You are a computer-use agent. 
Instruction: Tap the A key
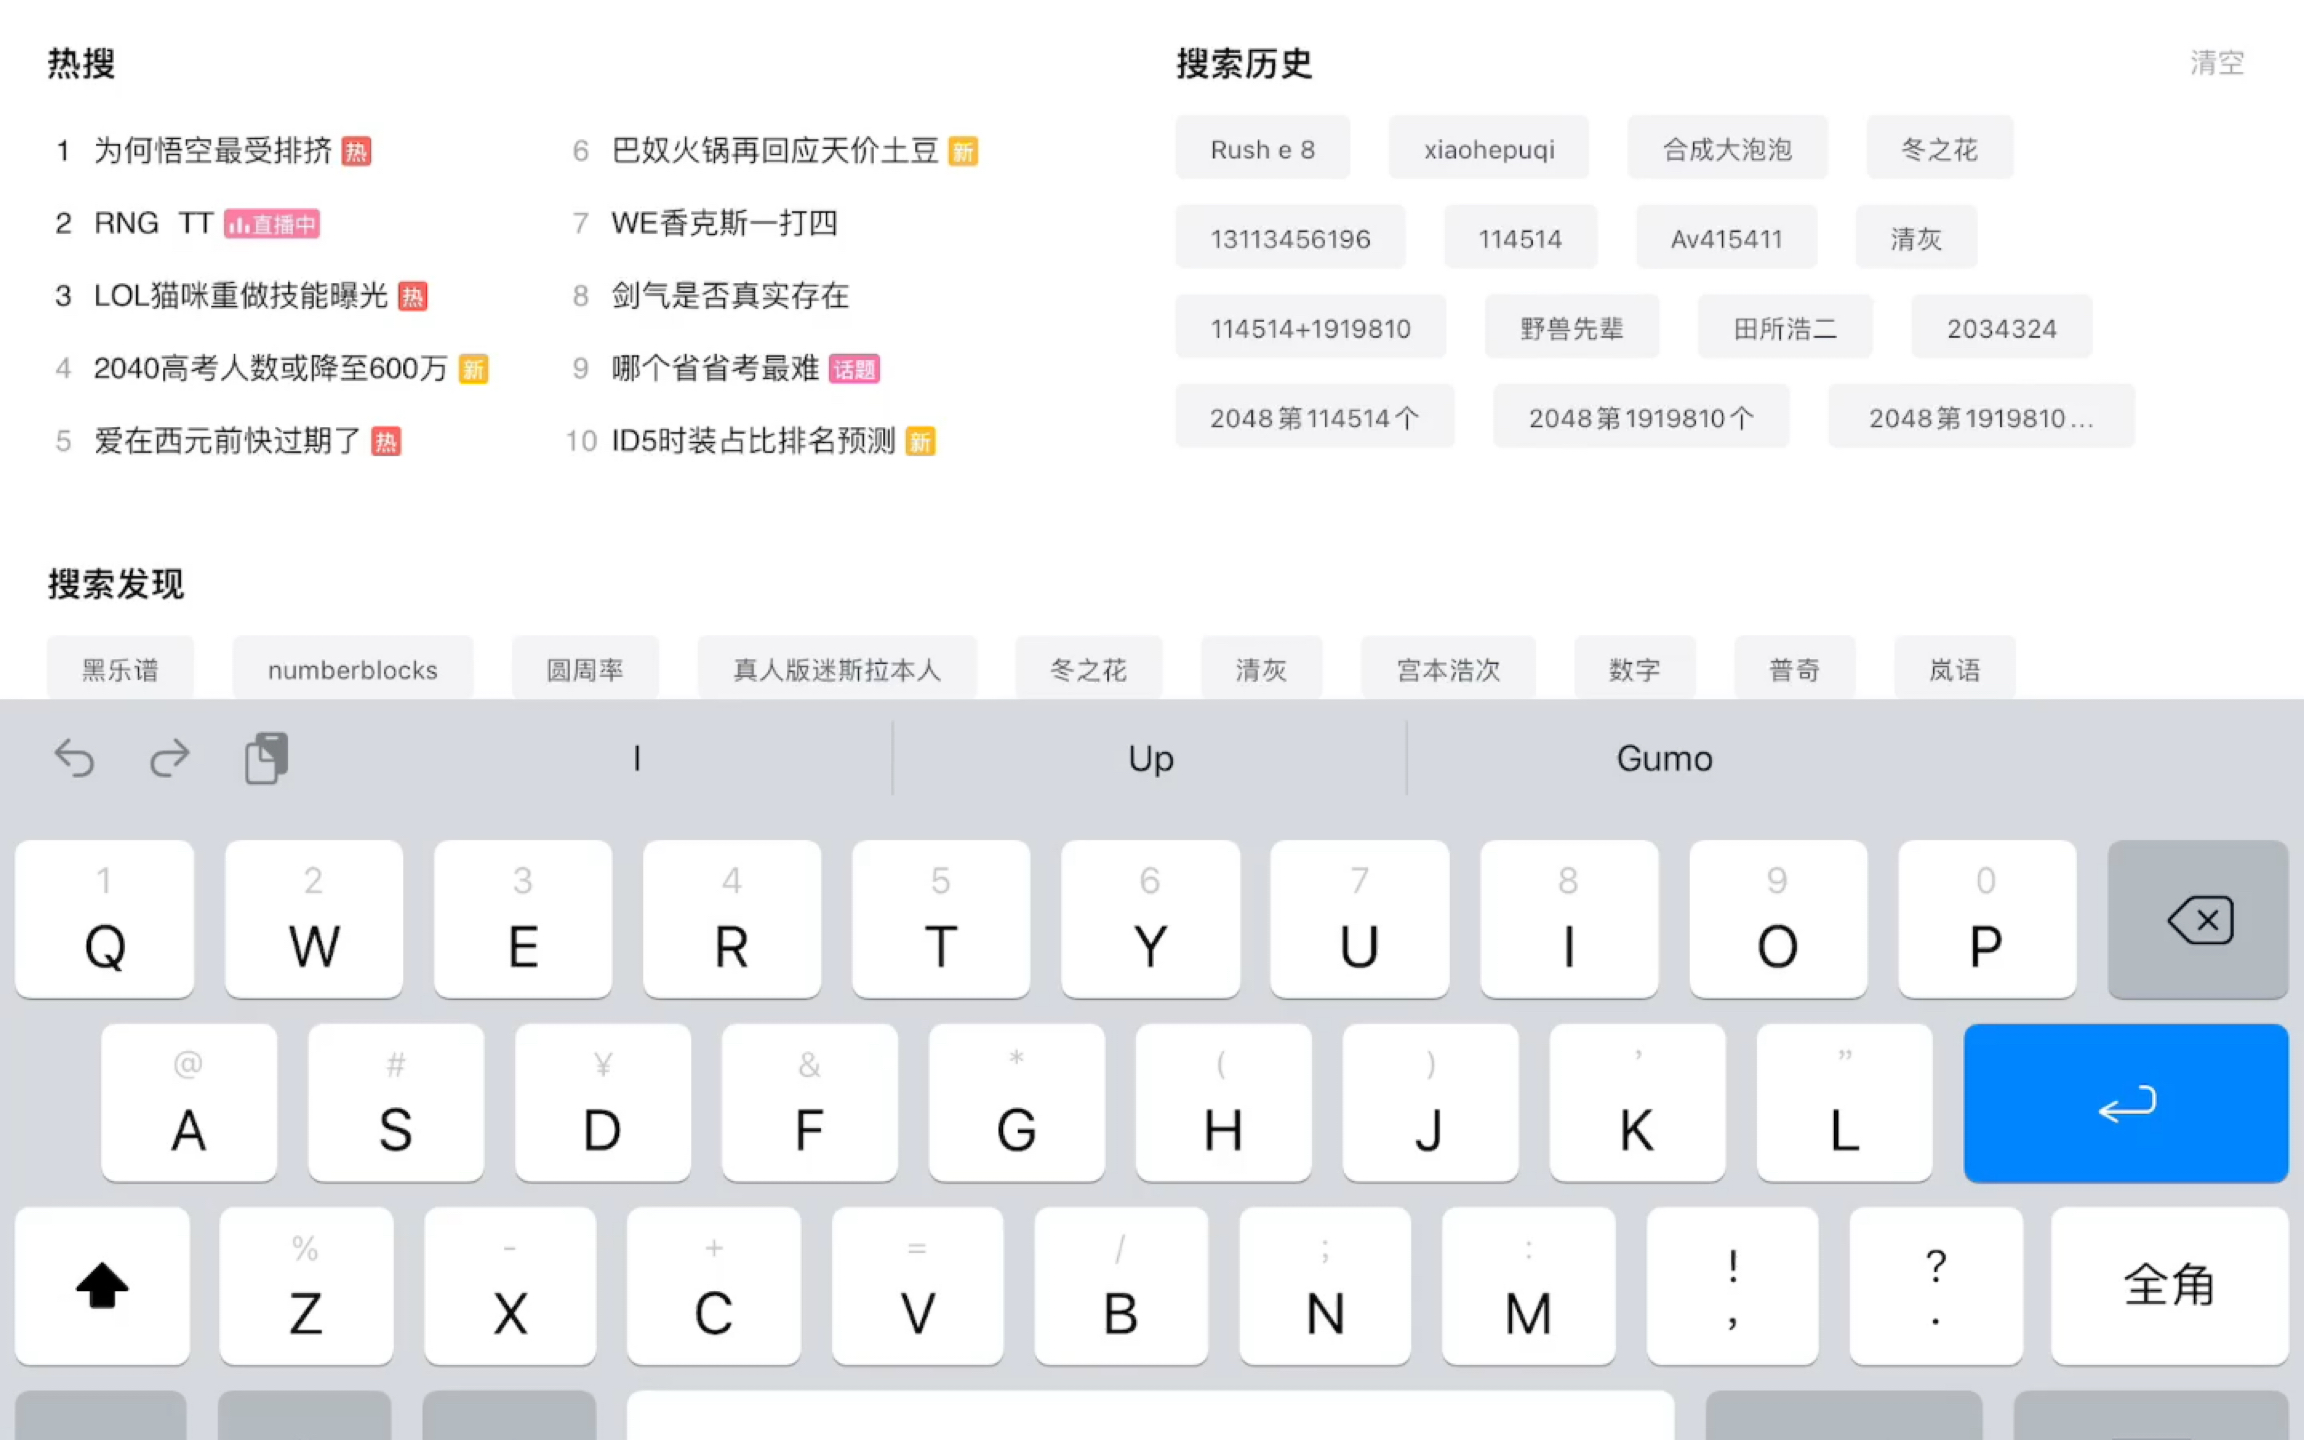pos(189,1103)
